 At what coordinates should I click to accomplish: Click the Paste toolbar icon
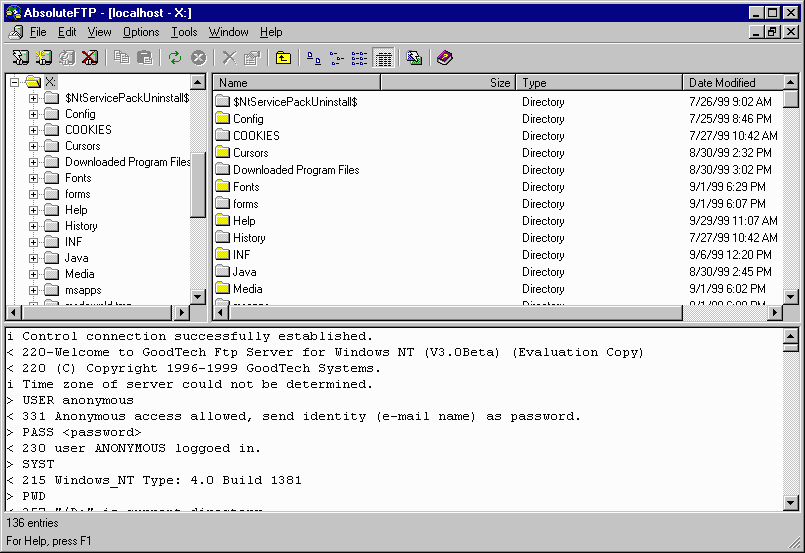point(145,58)
